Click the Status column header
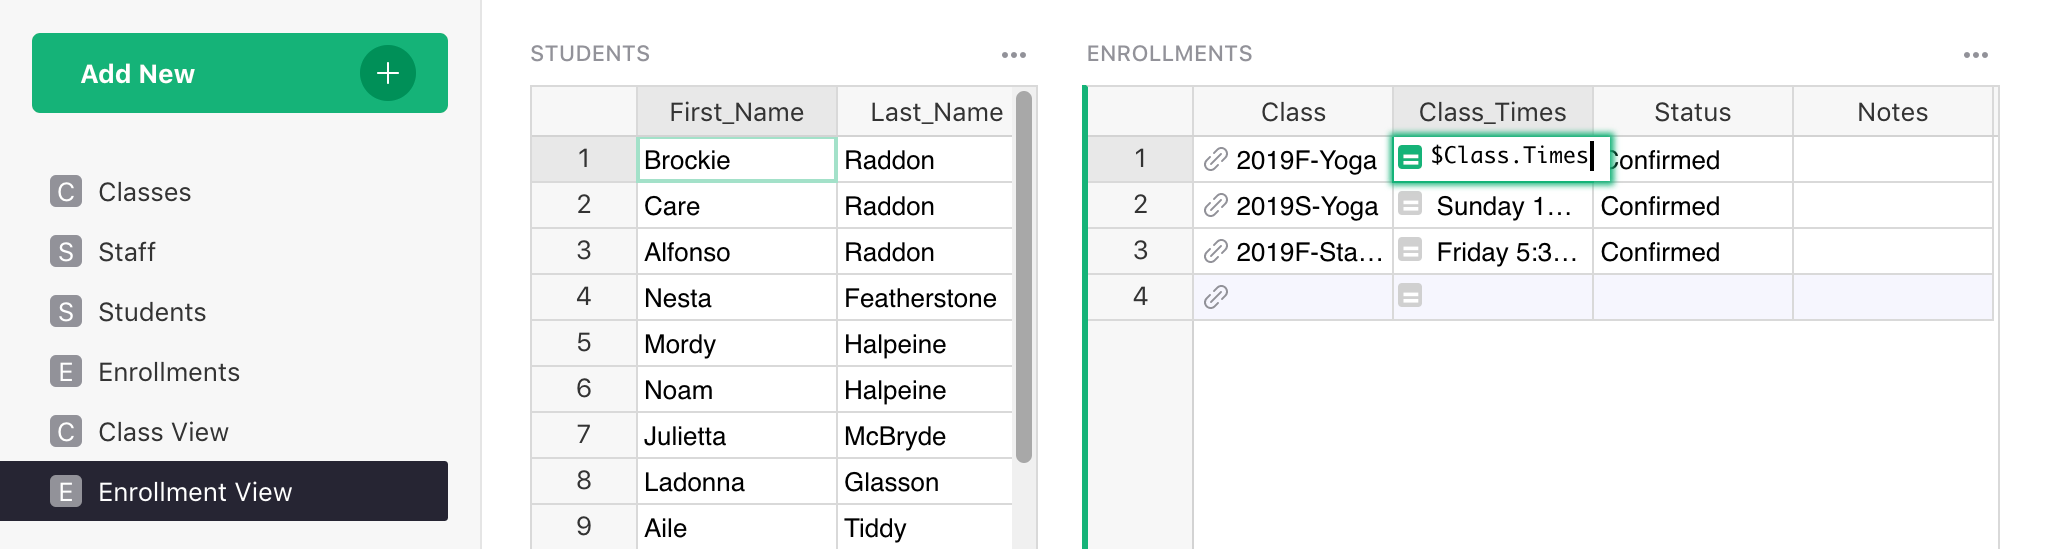The width and height of the screenshot is (2048, 549). (x=1693, y=112)
